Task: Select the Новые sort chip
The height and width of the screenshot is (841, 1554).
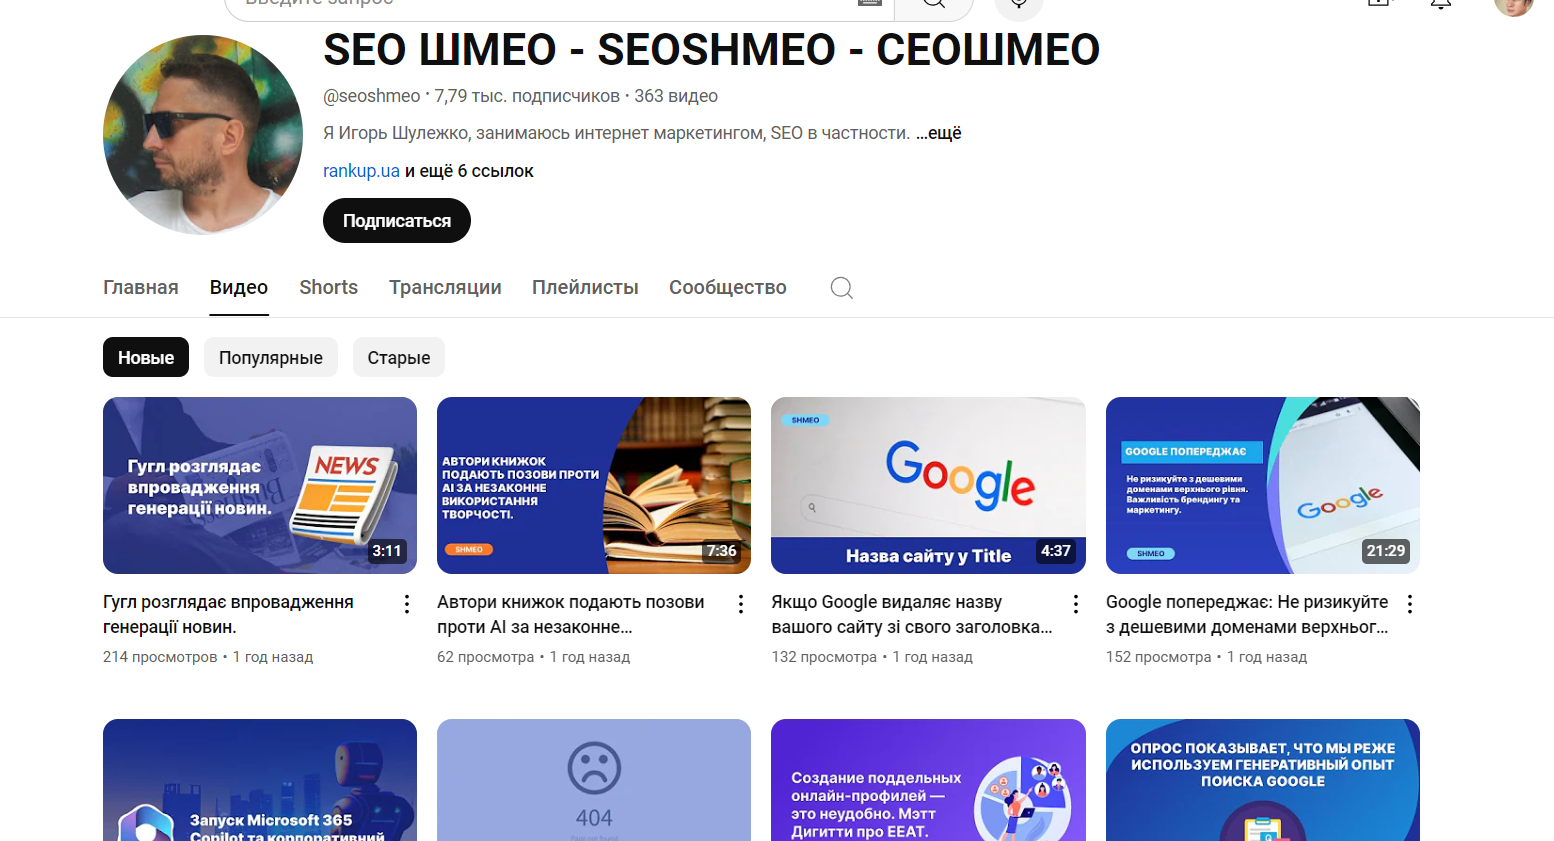Action: tap(146, 357)
